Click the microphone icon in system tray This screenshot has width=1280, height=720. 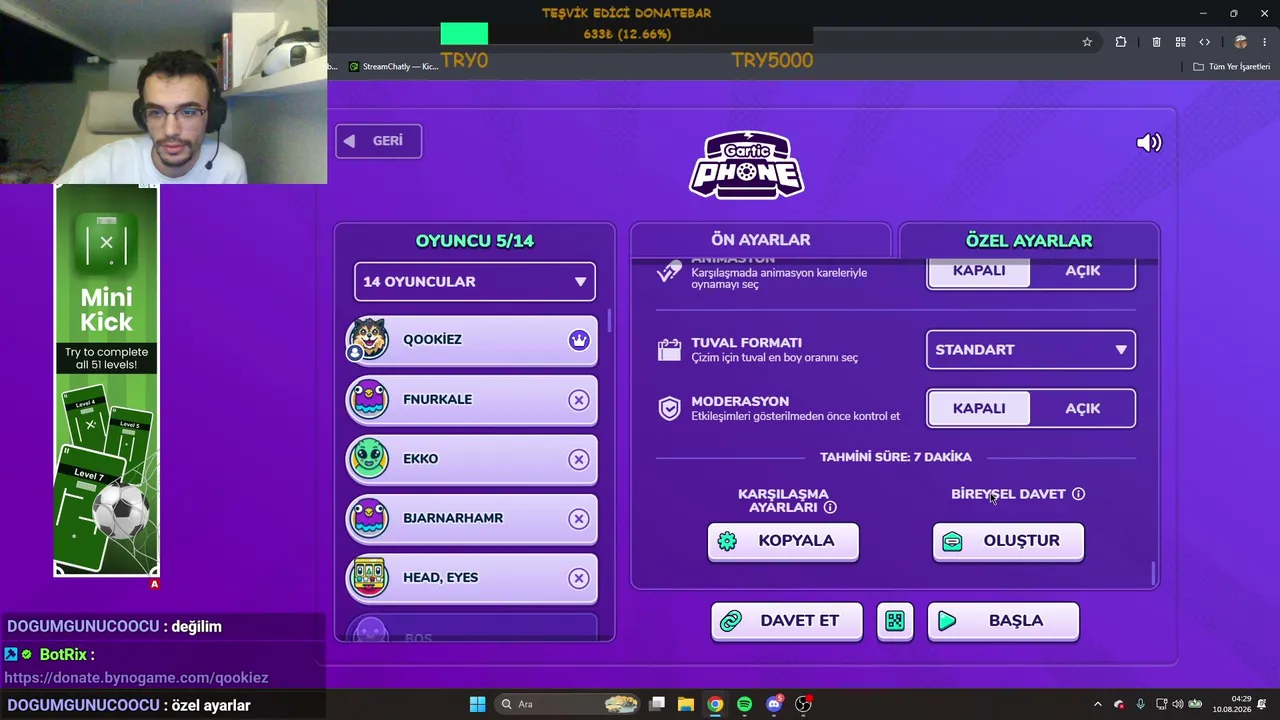coord(1140,704)
